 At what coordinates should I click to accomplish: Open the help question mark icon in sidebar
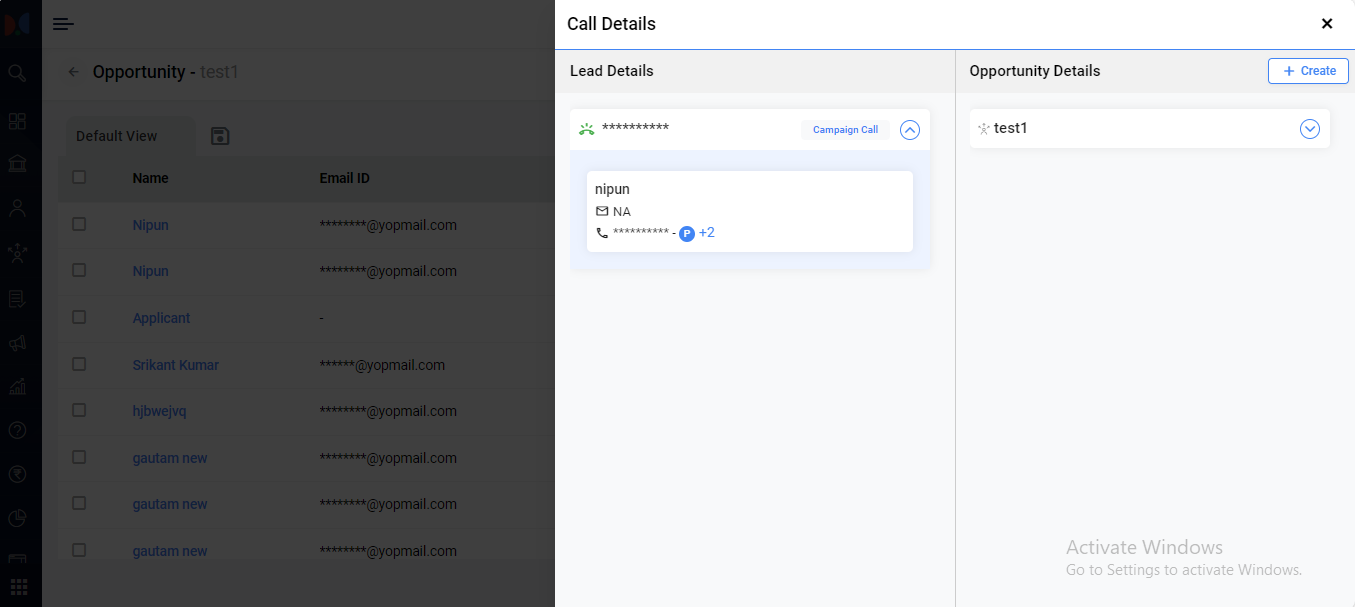point(17,430)
